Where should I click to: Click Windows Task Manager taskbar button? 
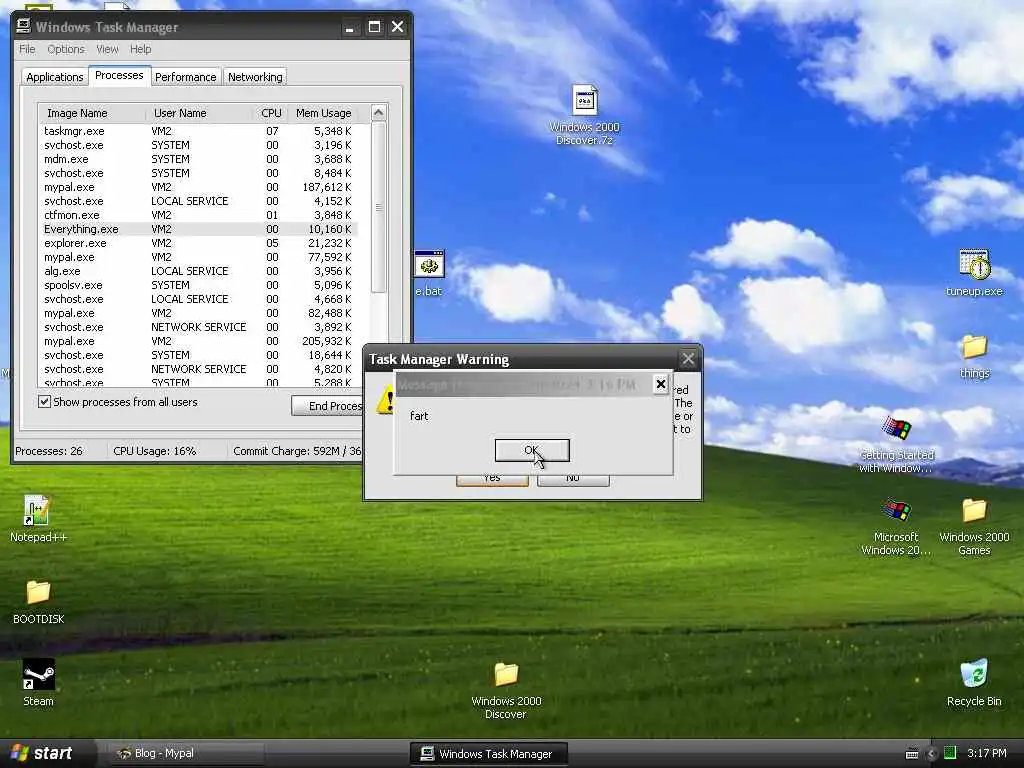[488, 754]
